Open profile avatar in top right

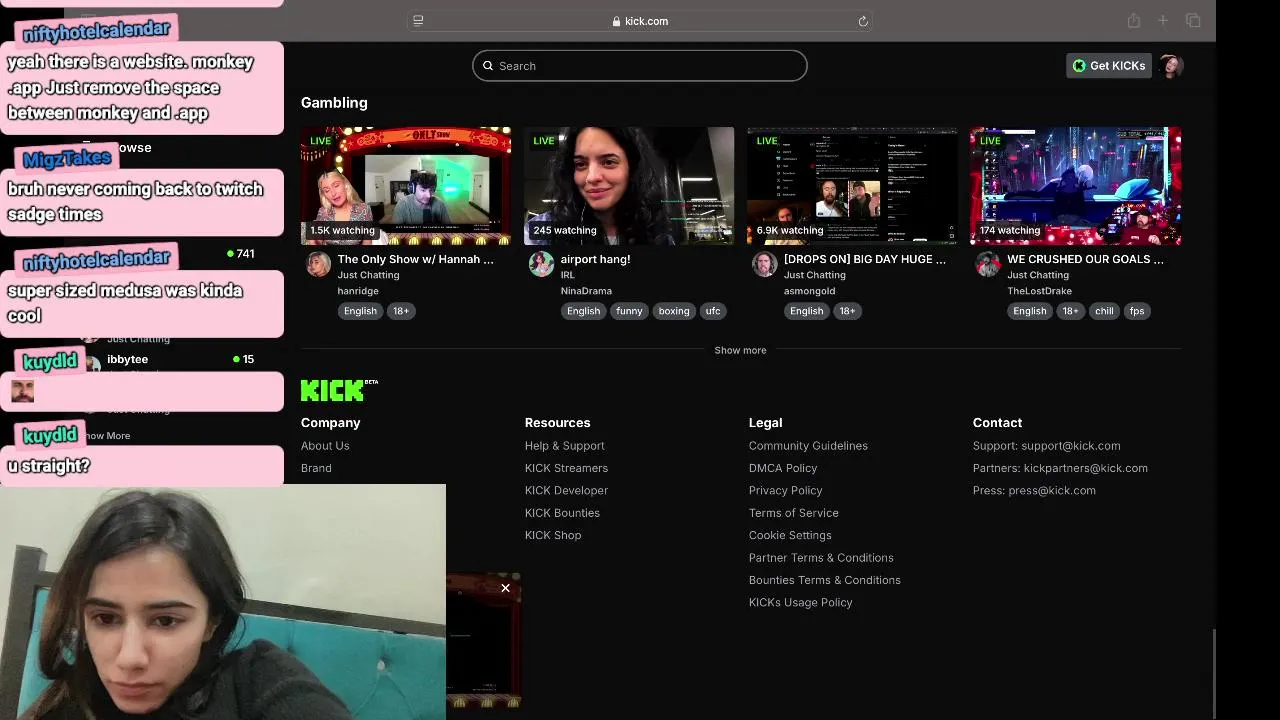[1171, 66]
